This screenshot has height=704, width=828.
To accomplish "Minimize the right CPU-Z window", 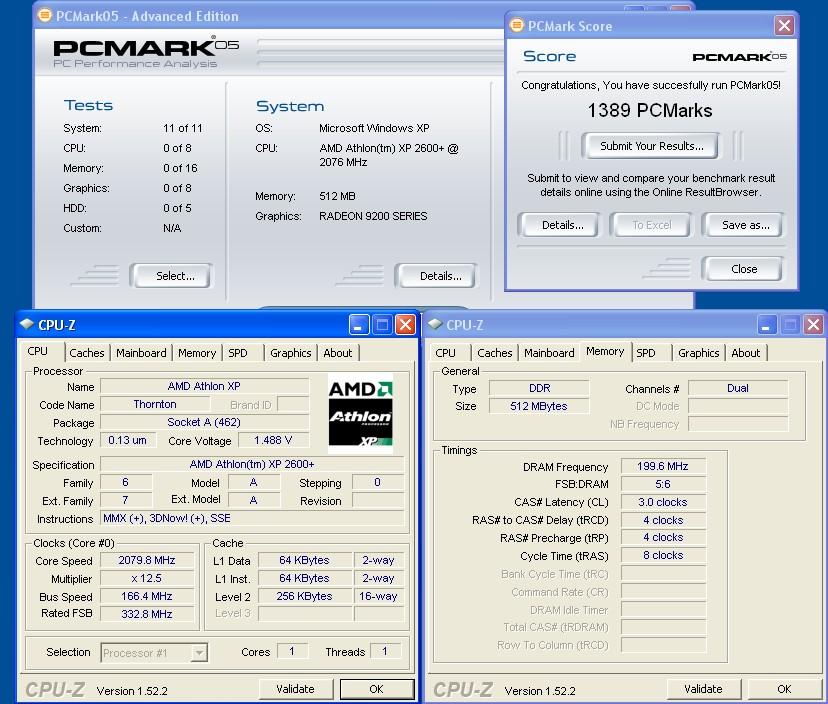I will [767, 325].
